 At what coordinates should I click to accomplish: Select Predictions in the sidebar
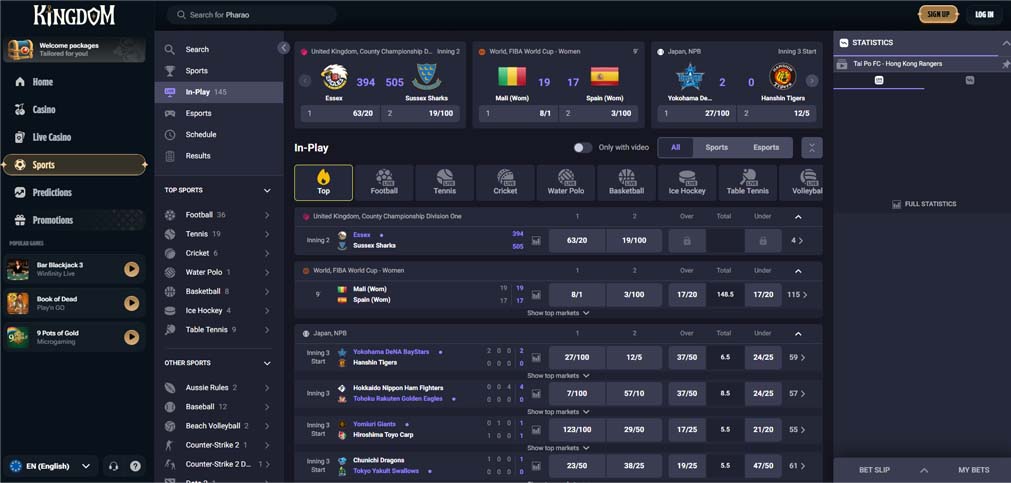coord(52,192)
